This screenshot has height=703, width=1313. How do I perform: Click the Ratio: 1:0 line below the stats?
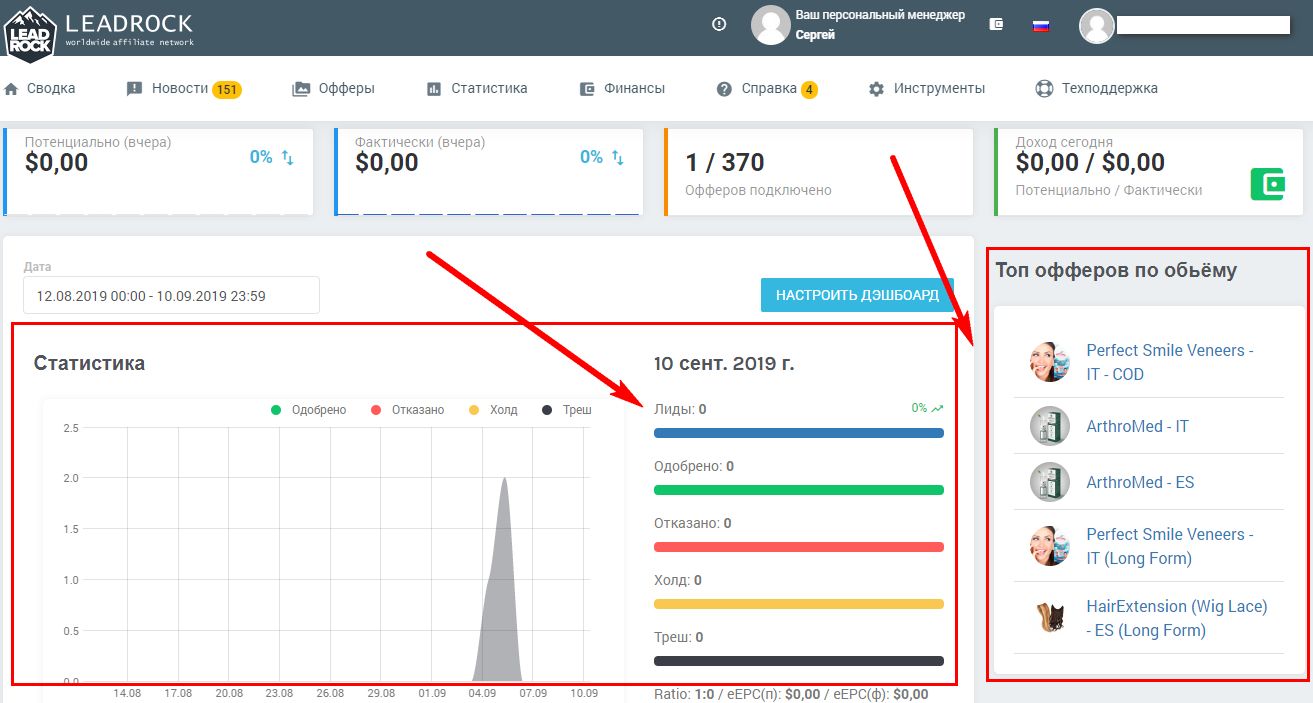791,694
